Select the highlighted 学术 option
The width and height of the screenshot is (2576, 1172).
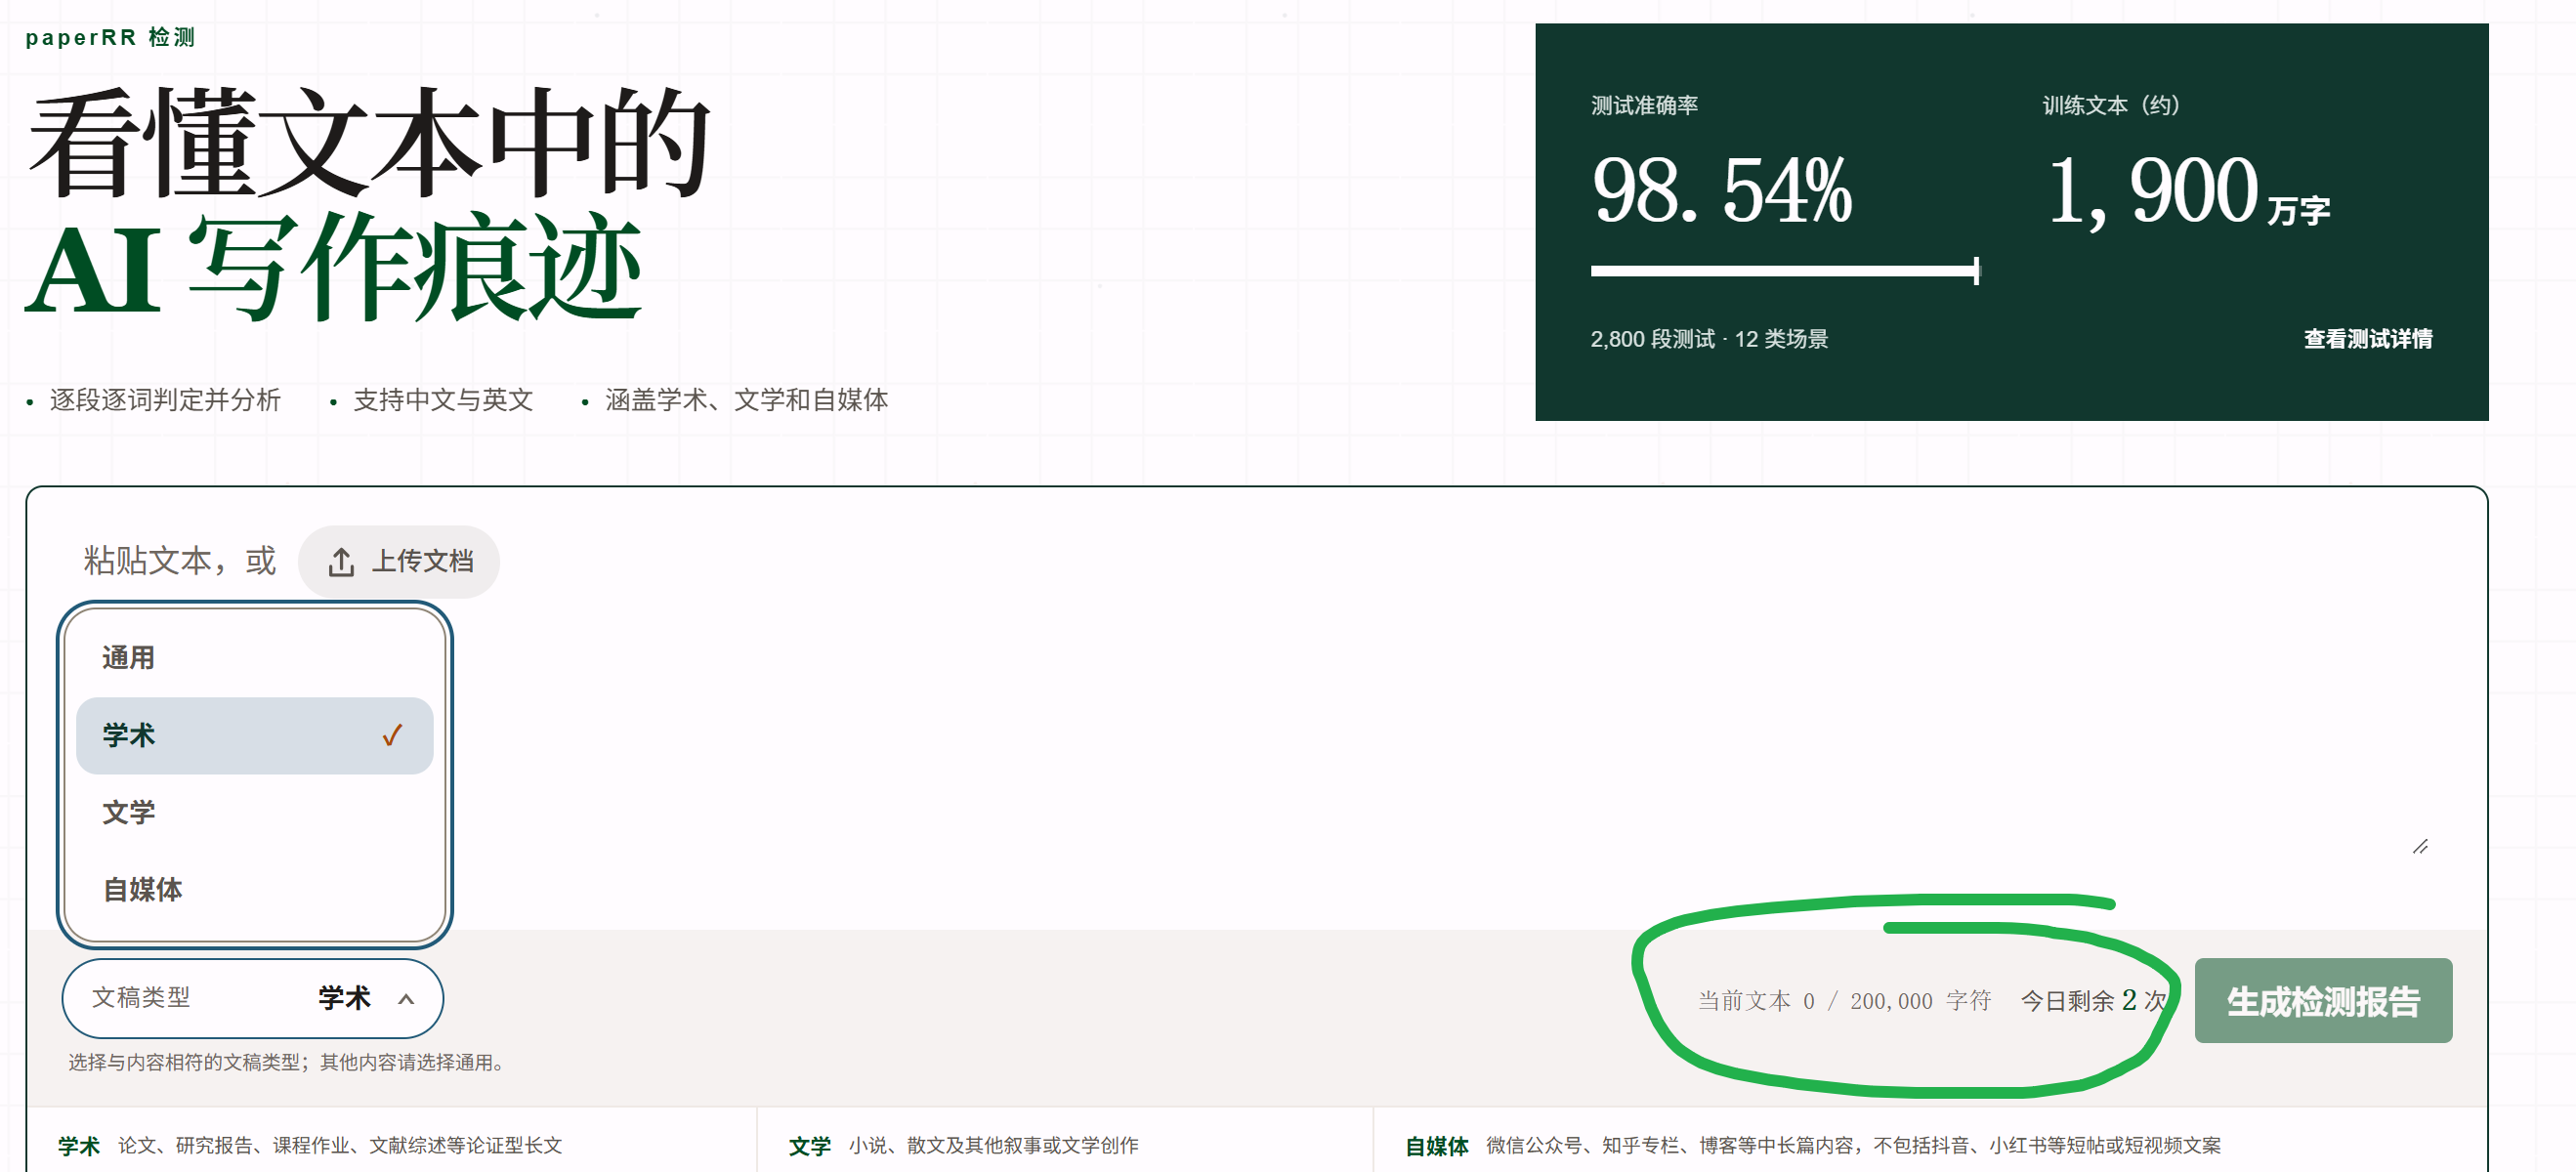(254, 736)
